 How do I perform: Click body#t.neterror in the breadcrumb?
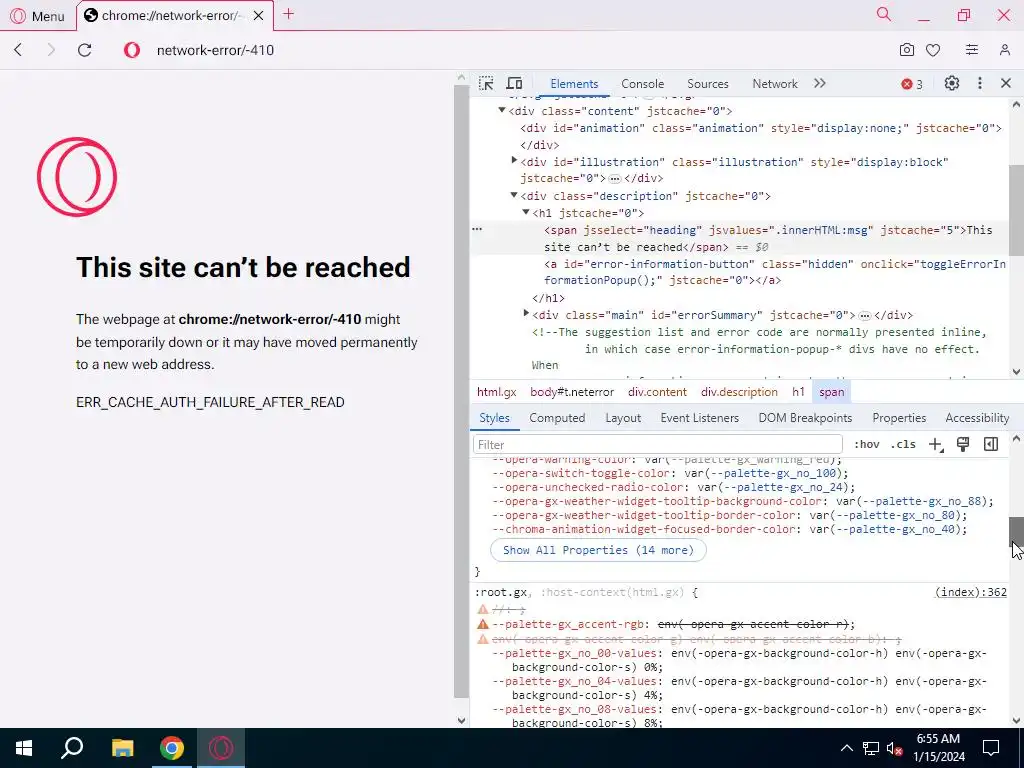[x=572, y=392]
